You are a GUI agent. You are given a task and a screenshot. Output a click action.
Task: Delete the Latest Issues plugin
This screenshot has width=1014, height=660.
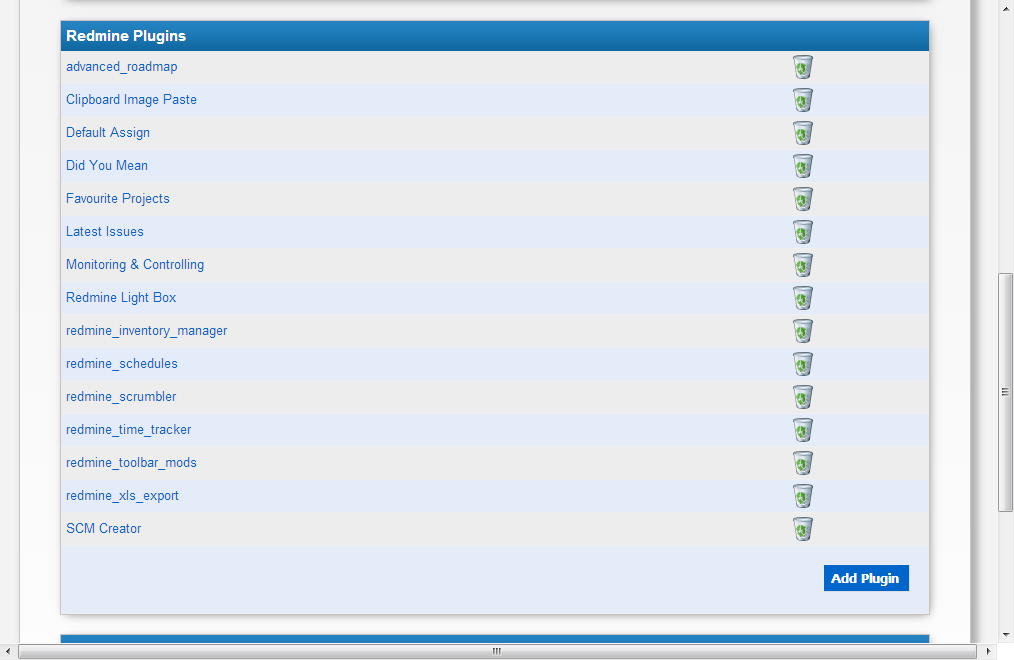802,232
